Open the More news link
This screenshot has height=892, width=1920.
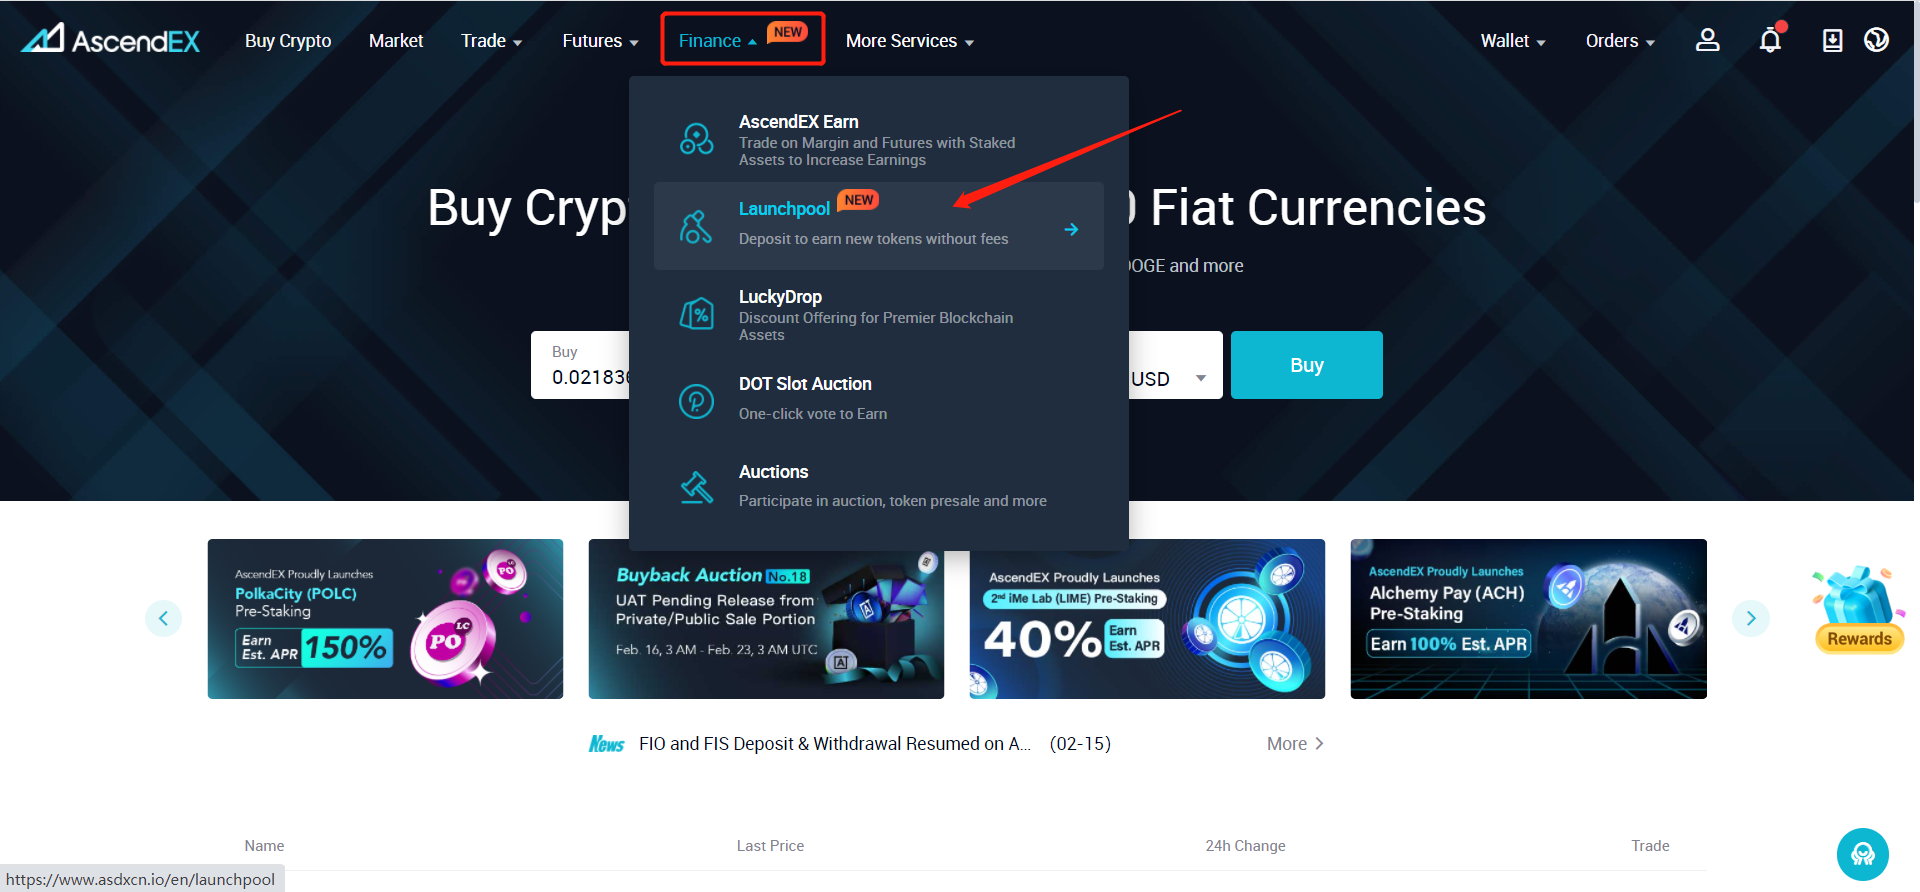(1295, 744)
